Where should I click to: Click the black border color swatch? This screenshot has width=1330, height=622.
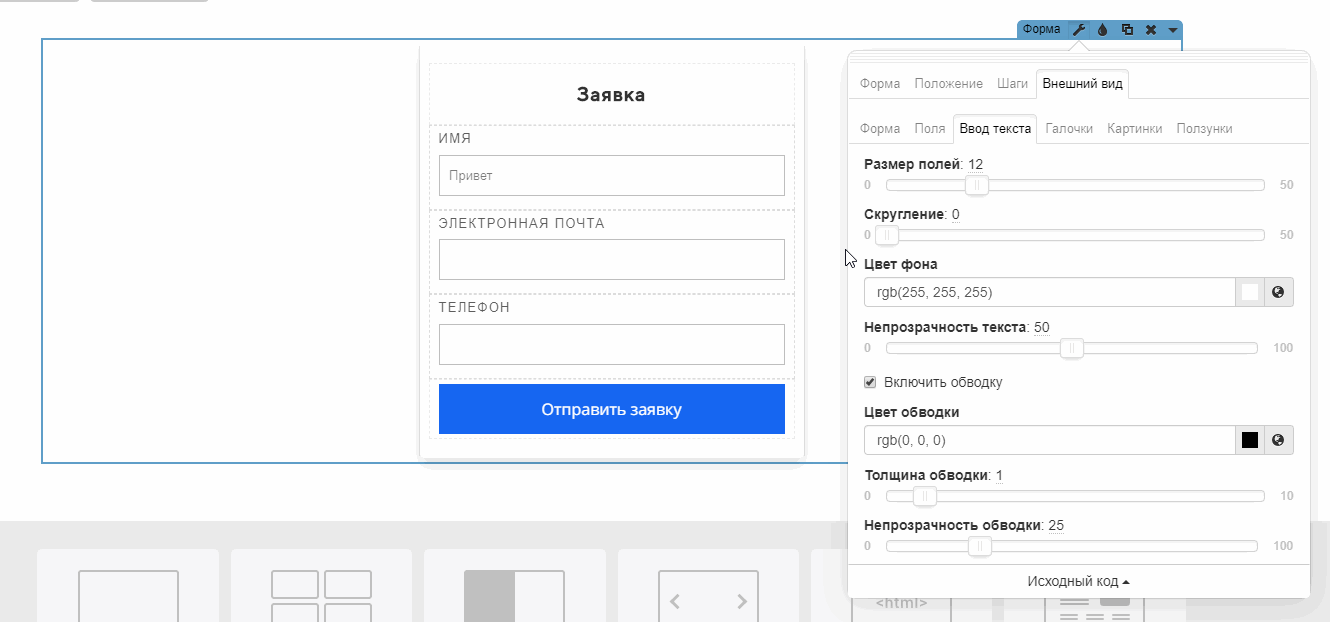pos(1249,440)
